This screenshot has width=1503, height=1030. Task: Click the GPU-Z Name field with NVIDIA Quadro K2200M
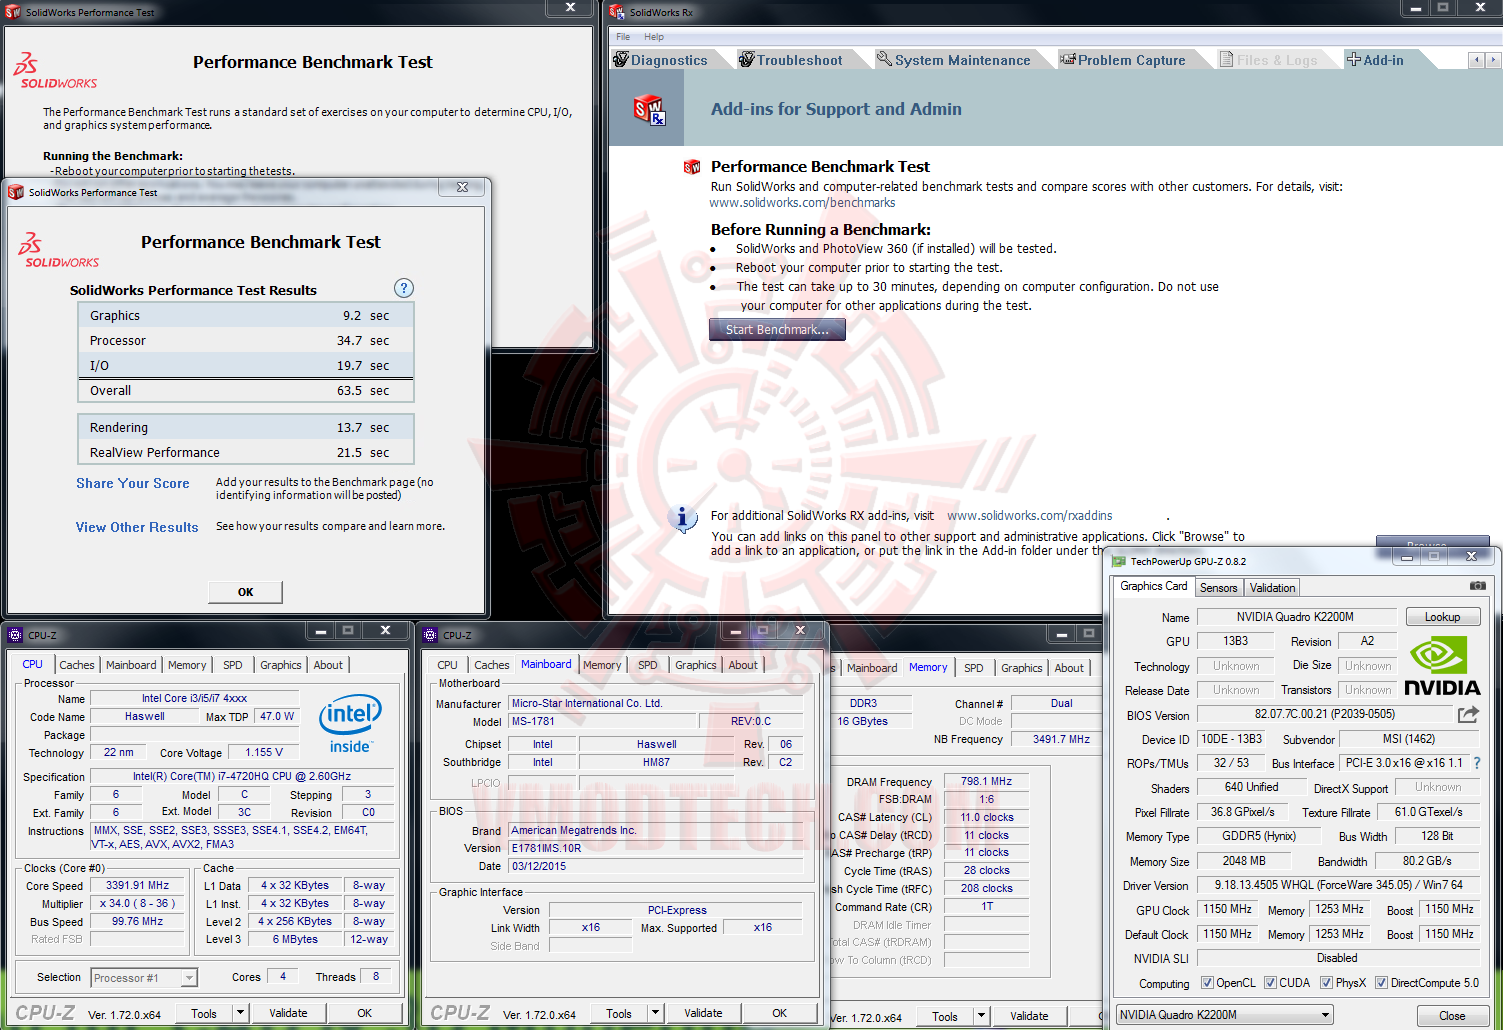click(1296, 617)
